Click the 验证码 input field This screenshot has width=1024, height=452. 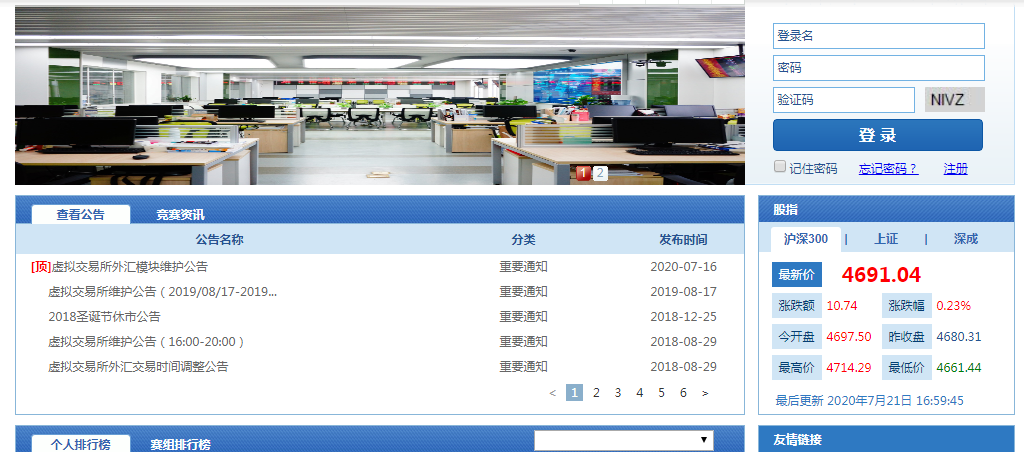point(843,100)
